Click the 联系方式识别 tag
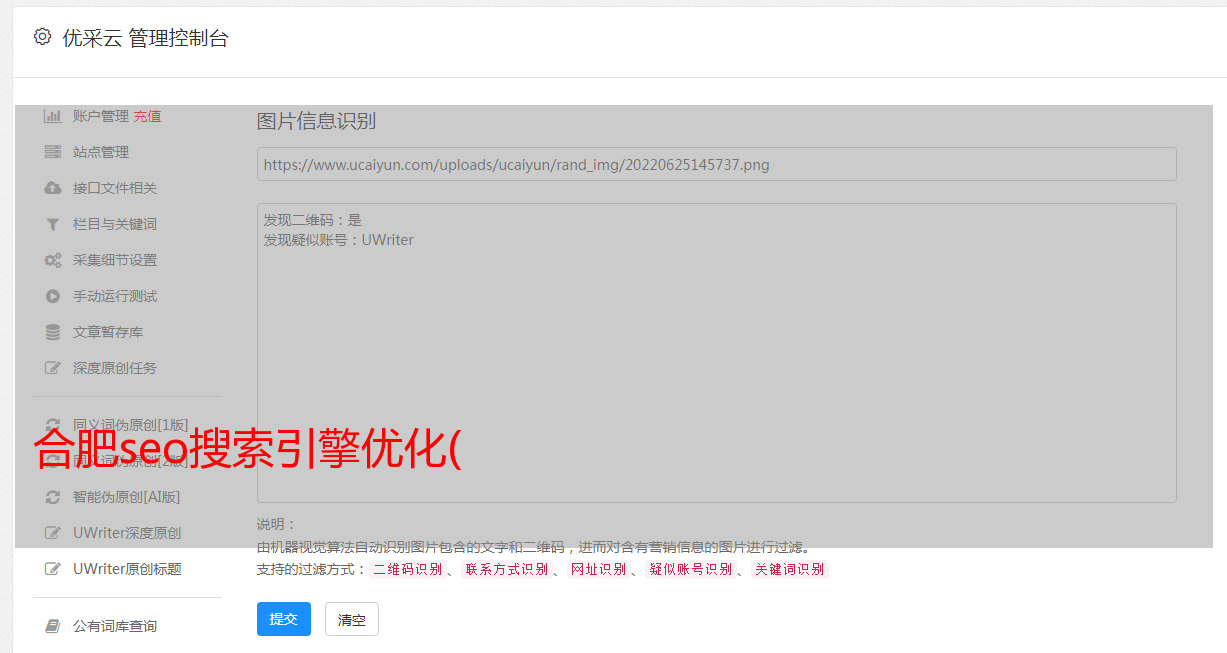This screenshot has height=653, width=1227. 506,569
